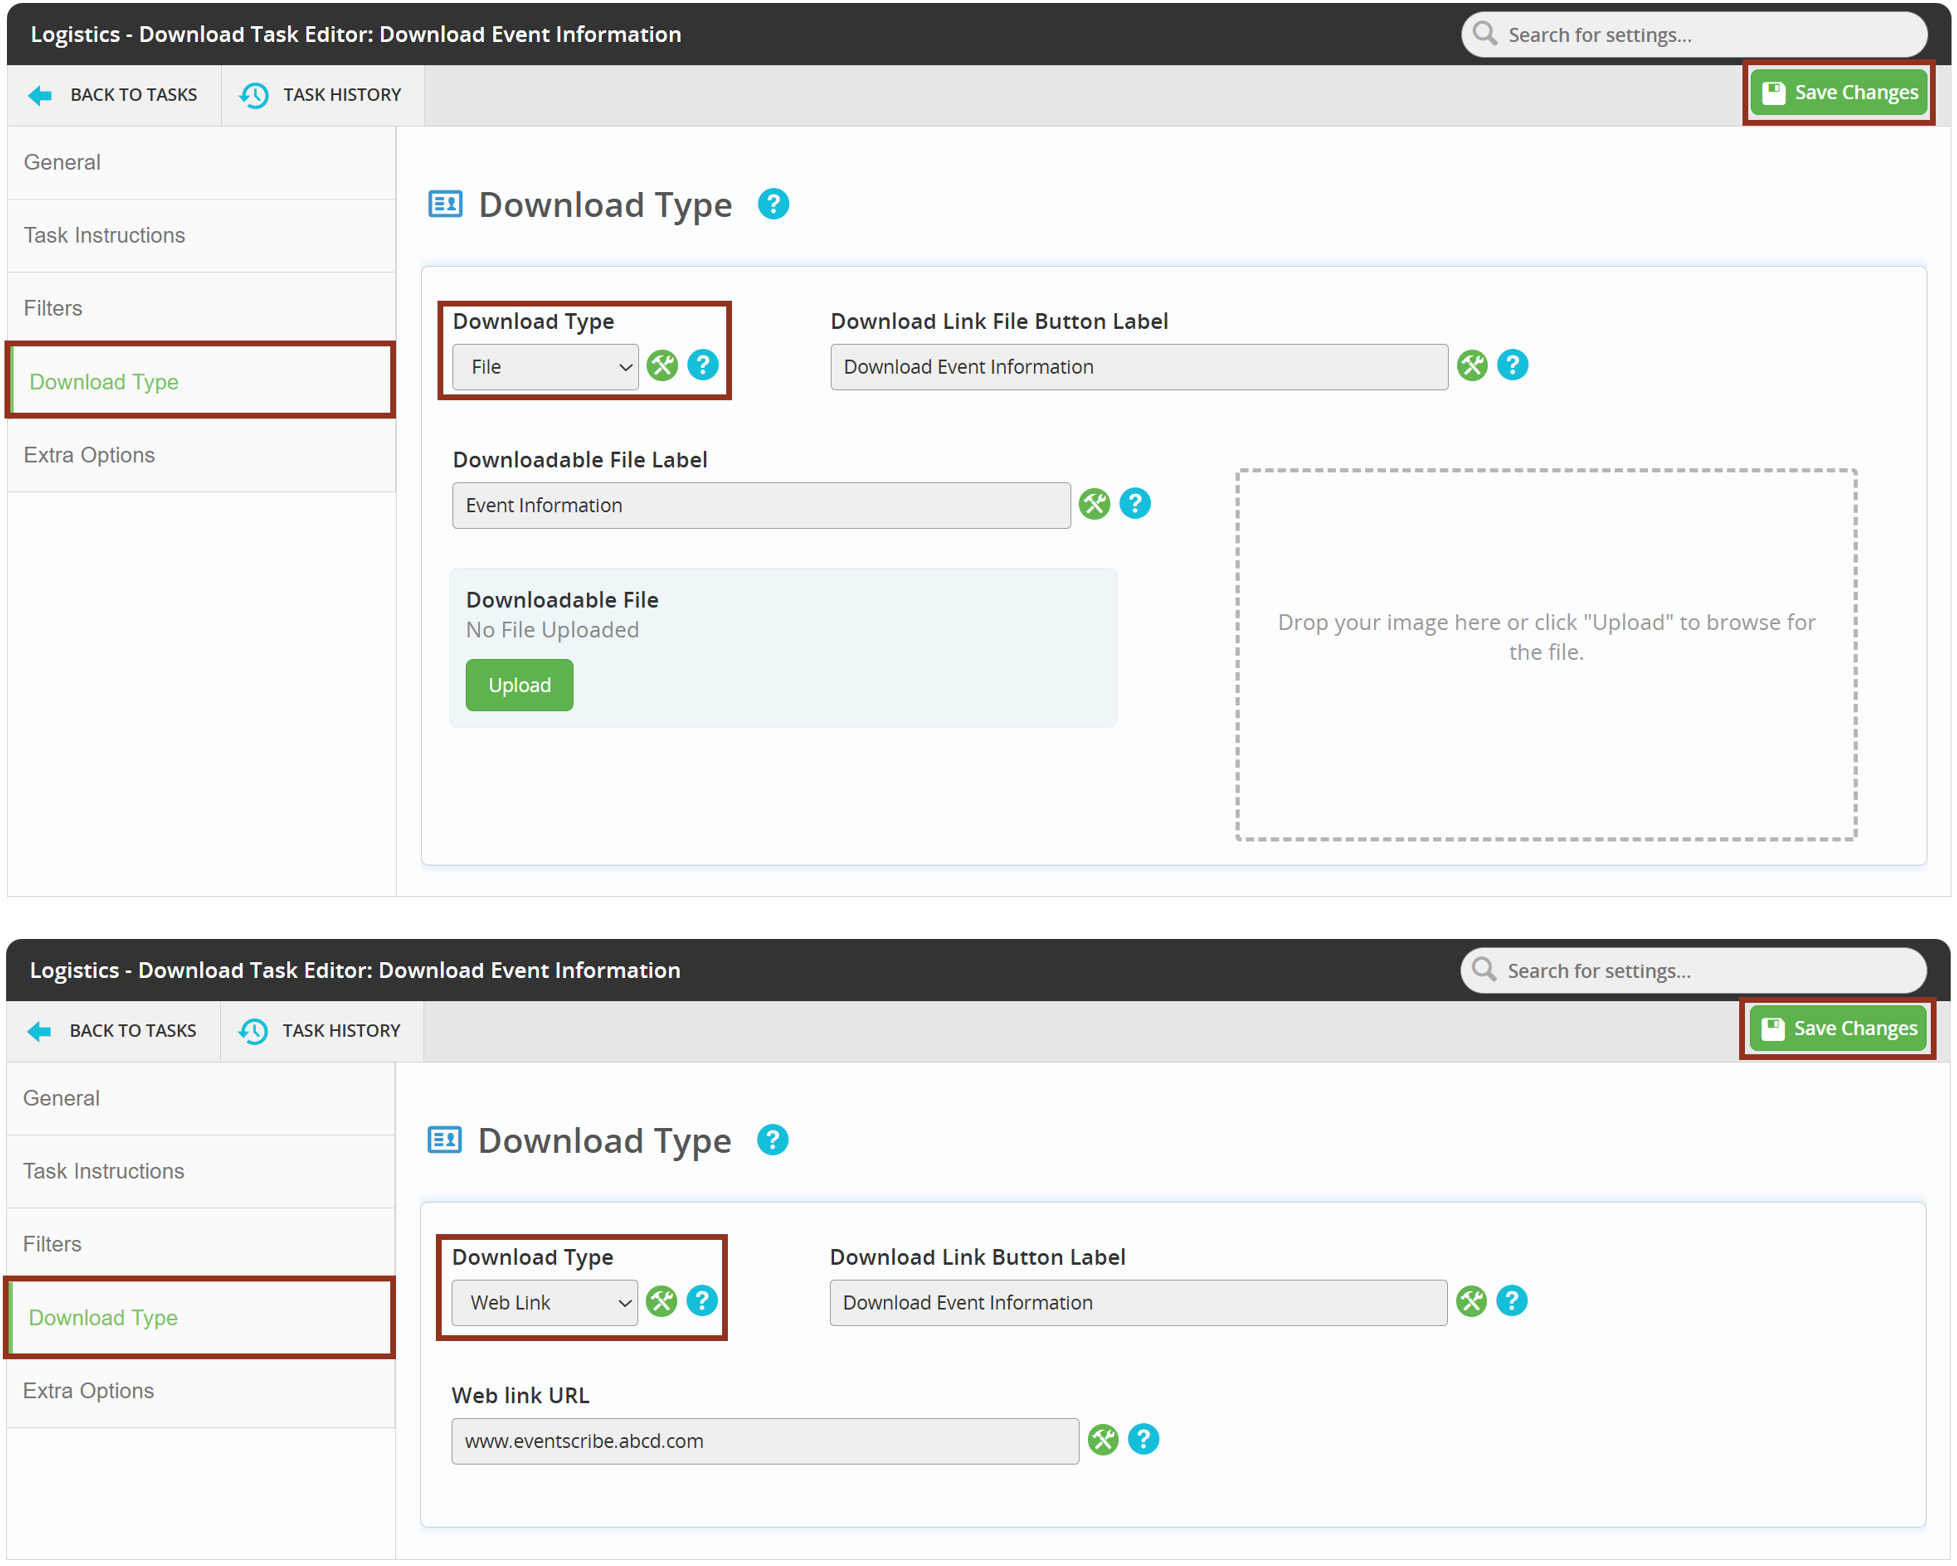Click the Web link URL input field
Image resolution: width=1957 pixels, height=1566 pixels.
764,1441
